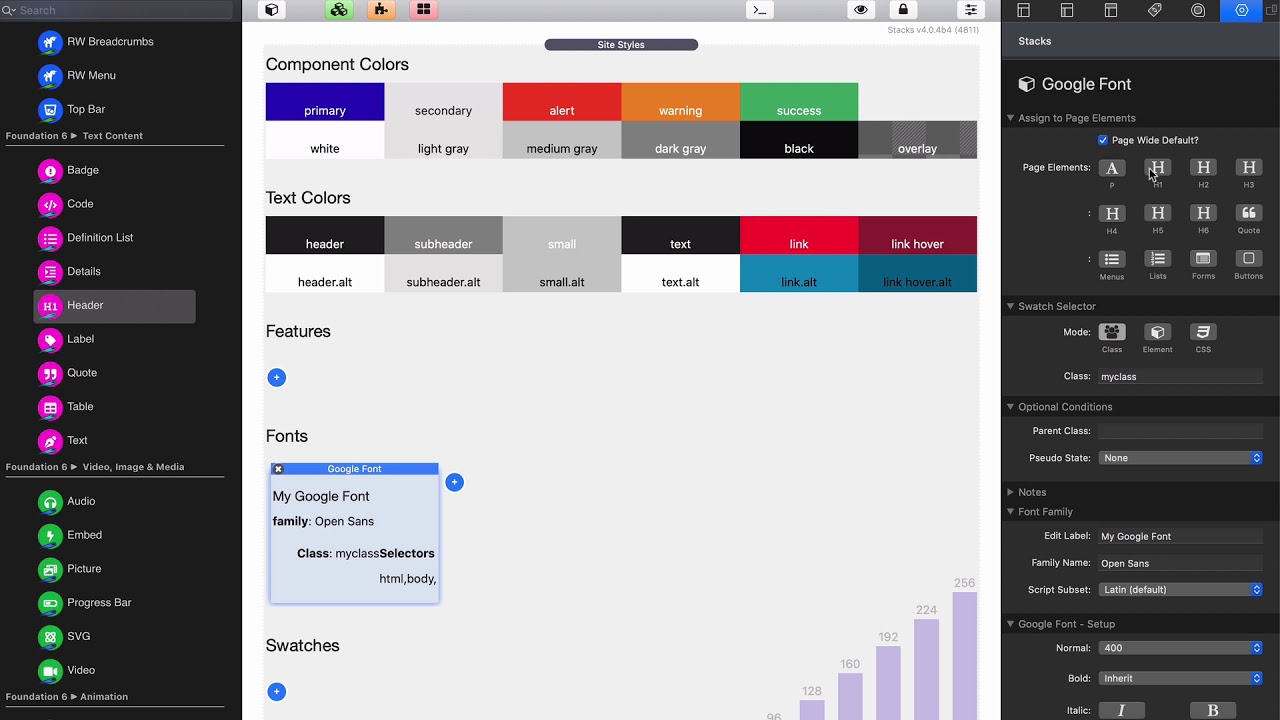The width and height of the screenshot is (1280, 720).
Task: Select the SVG stack icon
Action: [50, 636]
